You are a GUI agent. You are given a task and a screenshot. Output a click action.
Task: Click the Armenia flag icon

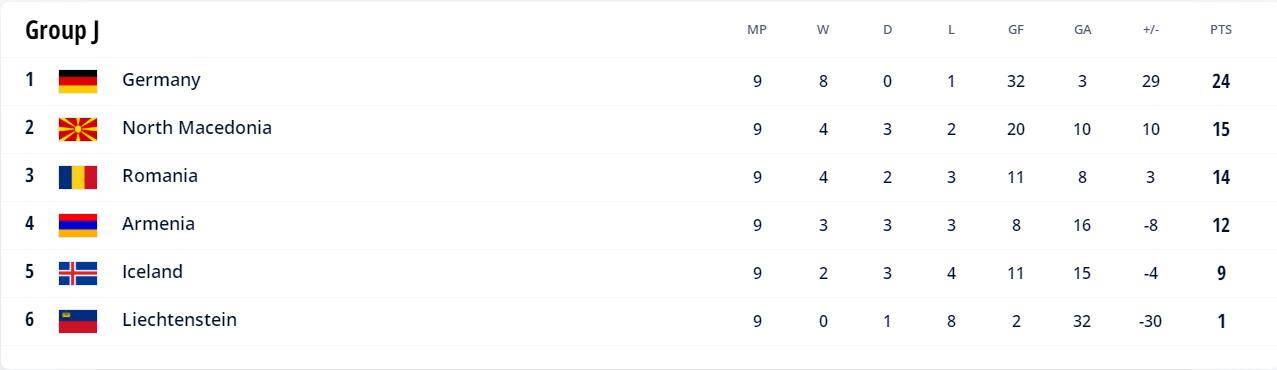tap(77, 225)
